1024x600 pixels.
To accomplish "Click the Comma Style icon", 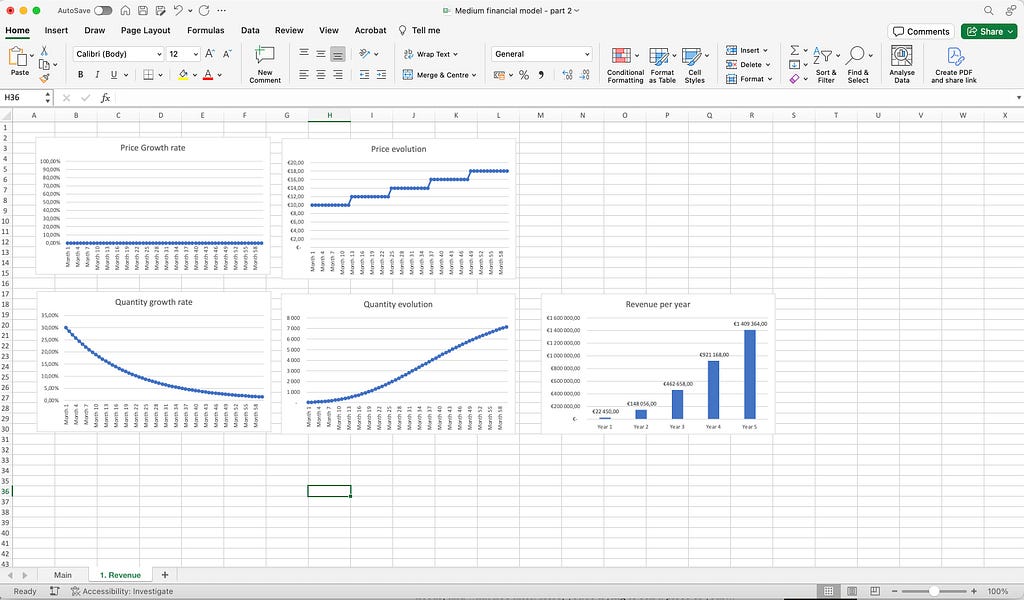I will click(x=541, y=75).
